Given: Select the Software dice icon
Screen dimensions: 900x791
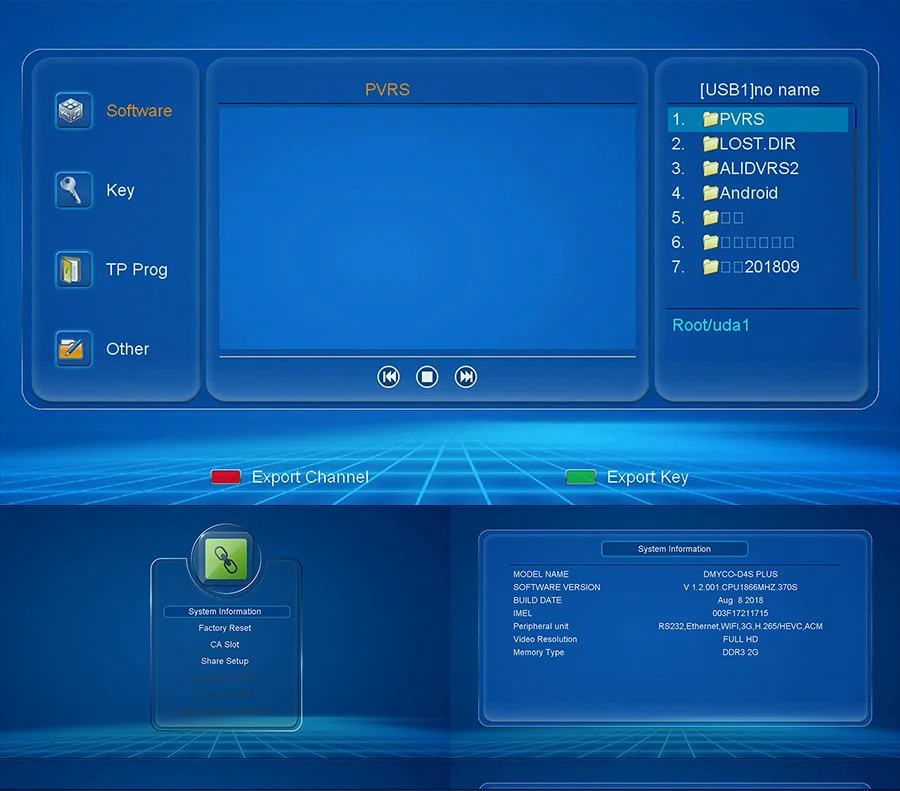Looking at the screenshot, I should point(73,110).
